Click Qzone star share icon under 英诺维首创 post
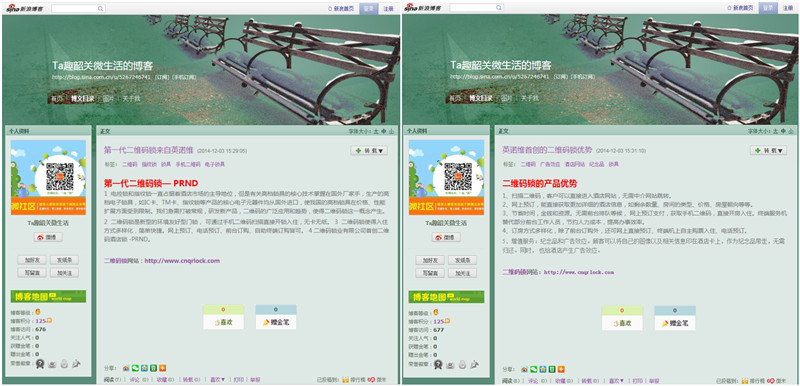The height and width of the screenshot is (386, 800). point(543,369)
